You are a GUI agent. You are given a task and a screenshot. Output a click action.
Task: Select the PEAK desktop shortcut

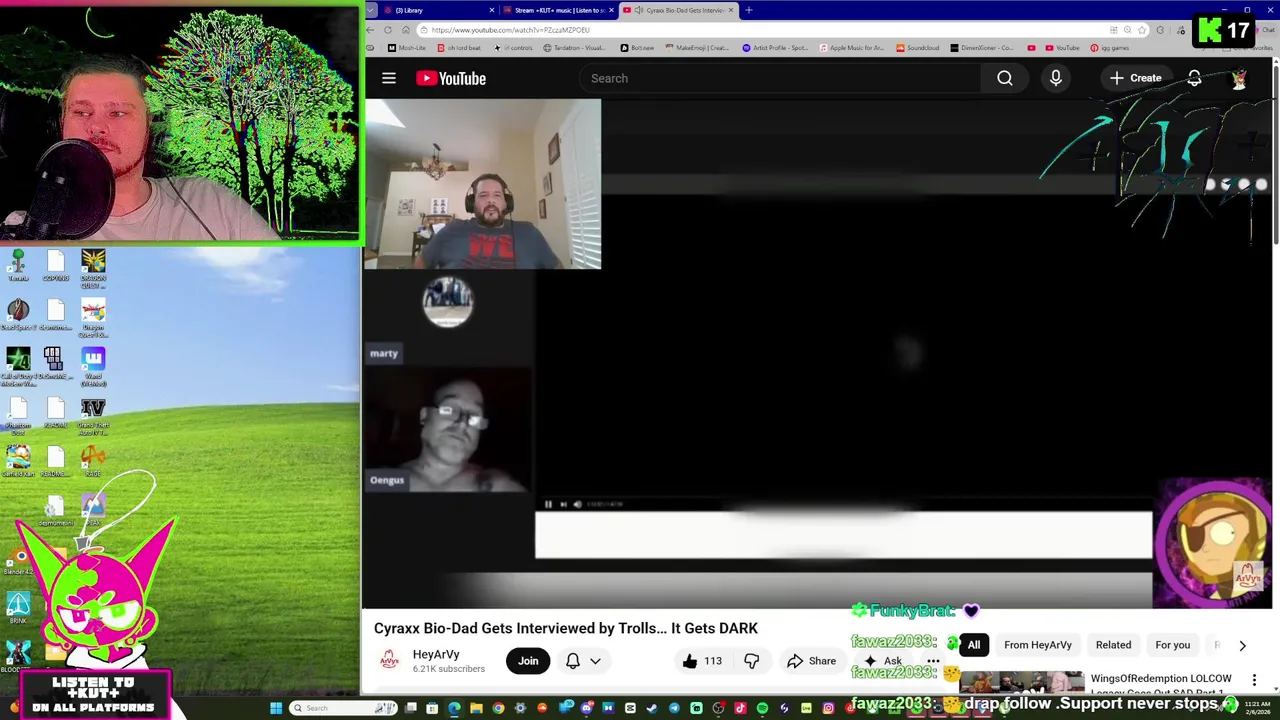93,510
